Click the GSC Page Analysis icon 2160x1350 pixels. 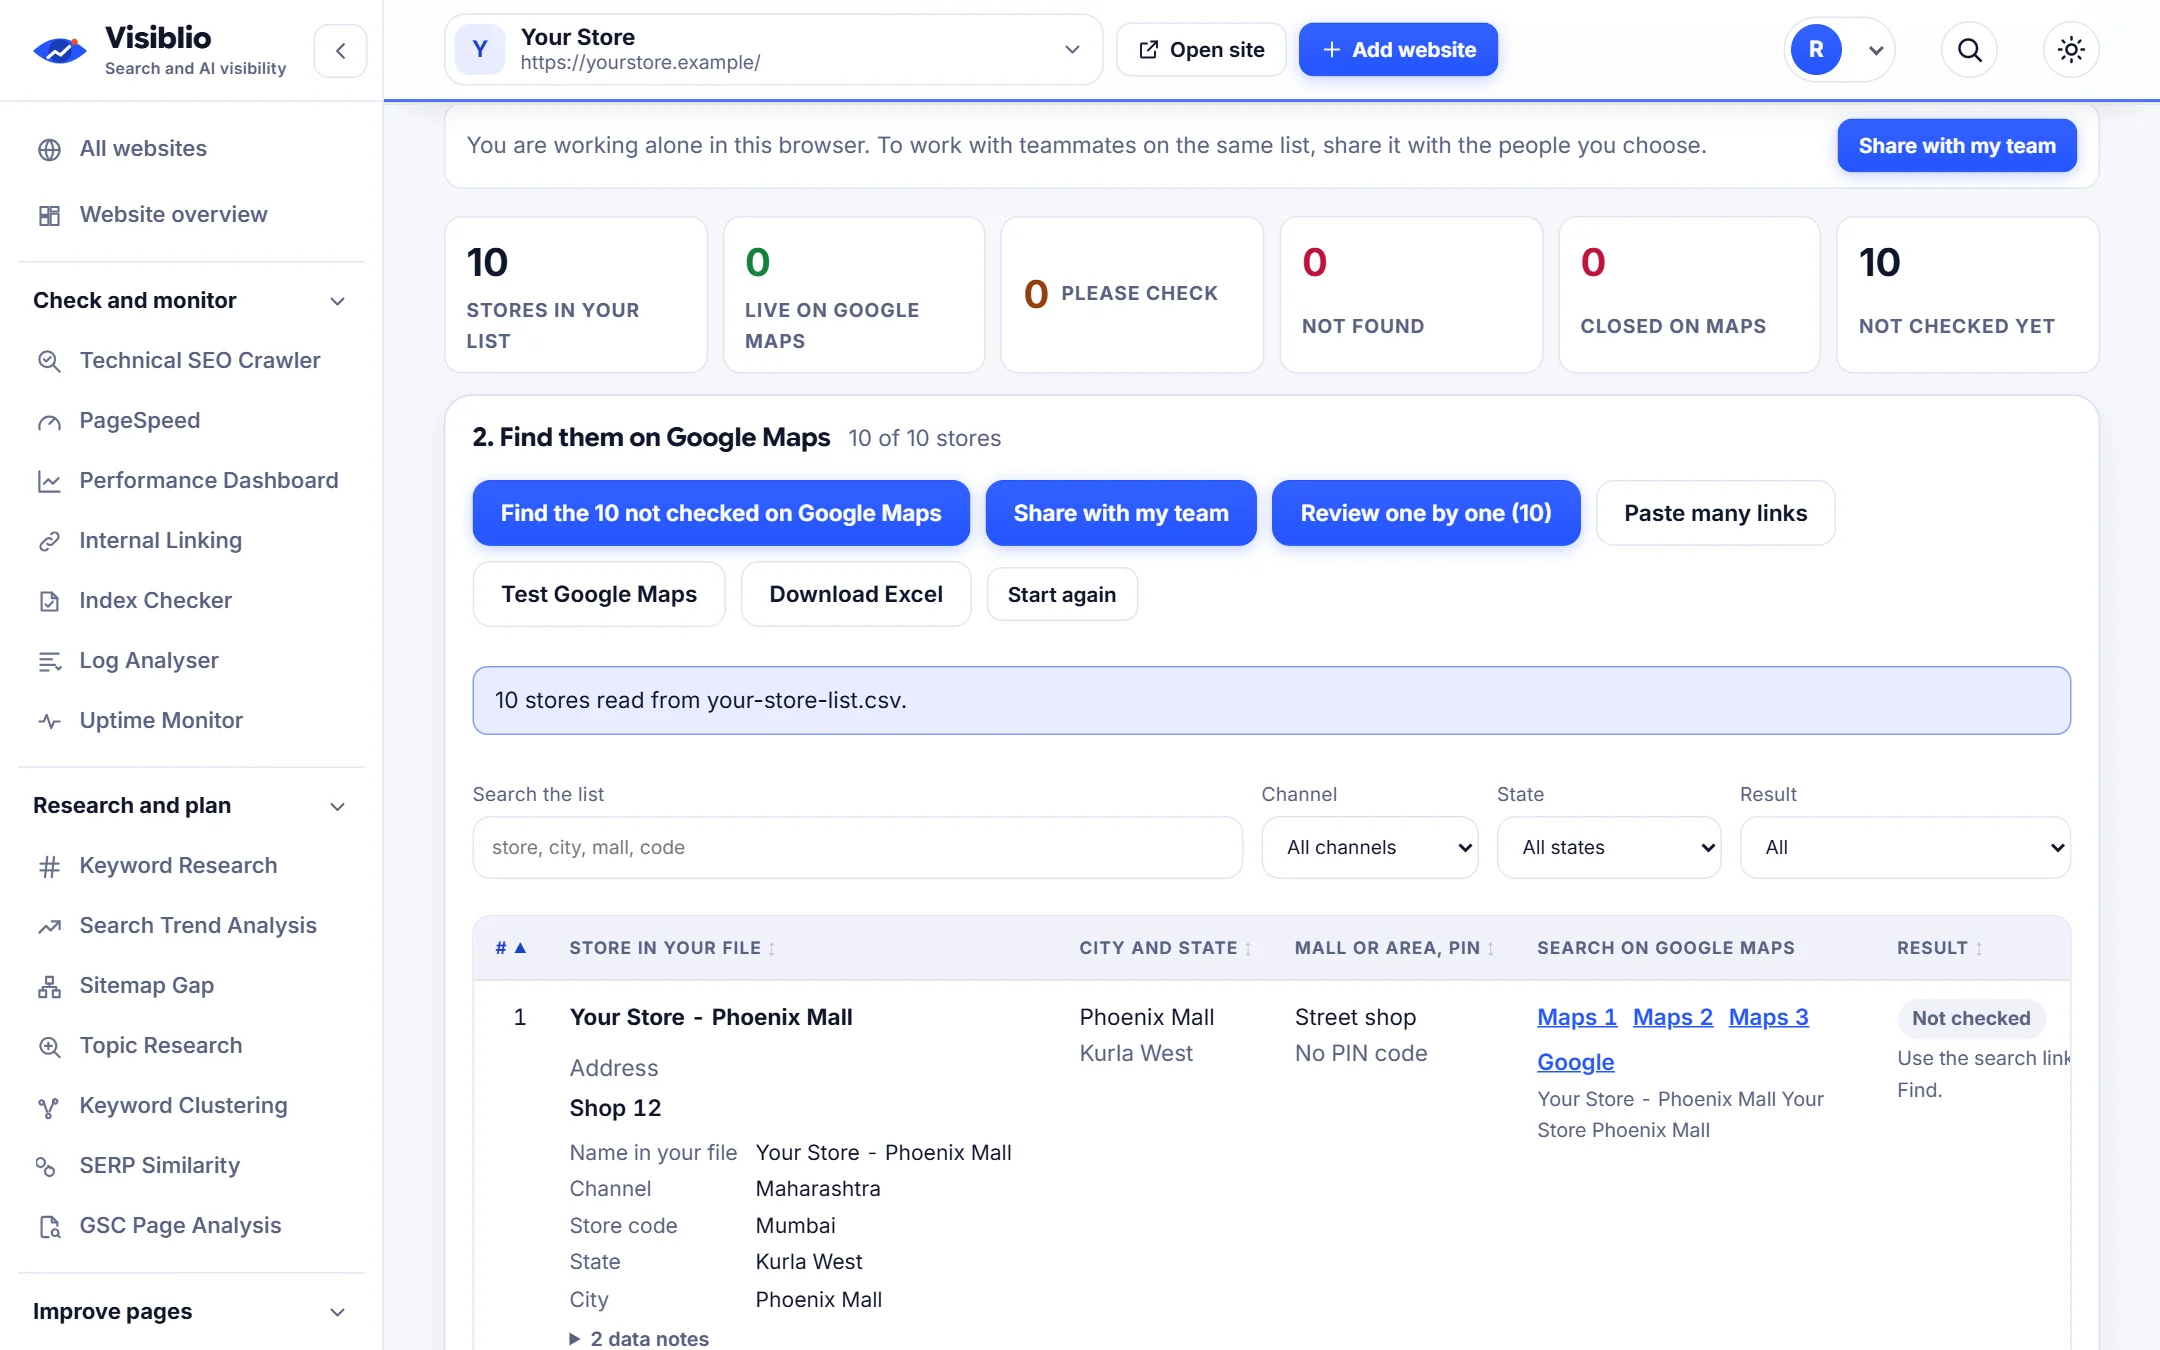coord(49,1226)
